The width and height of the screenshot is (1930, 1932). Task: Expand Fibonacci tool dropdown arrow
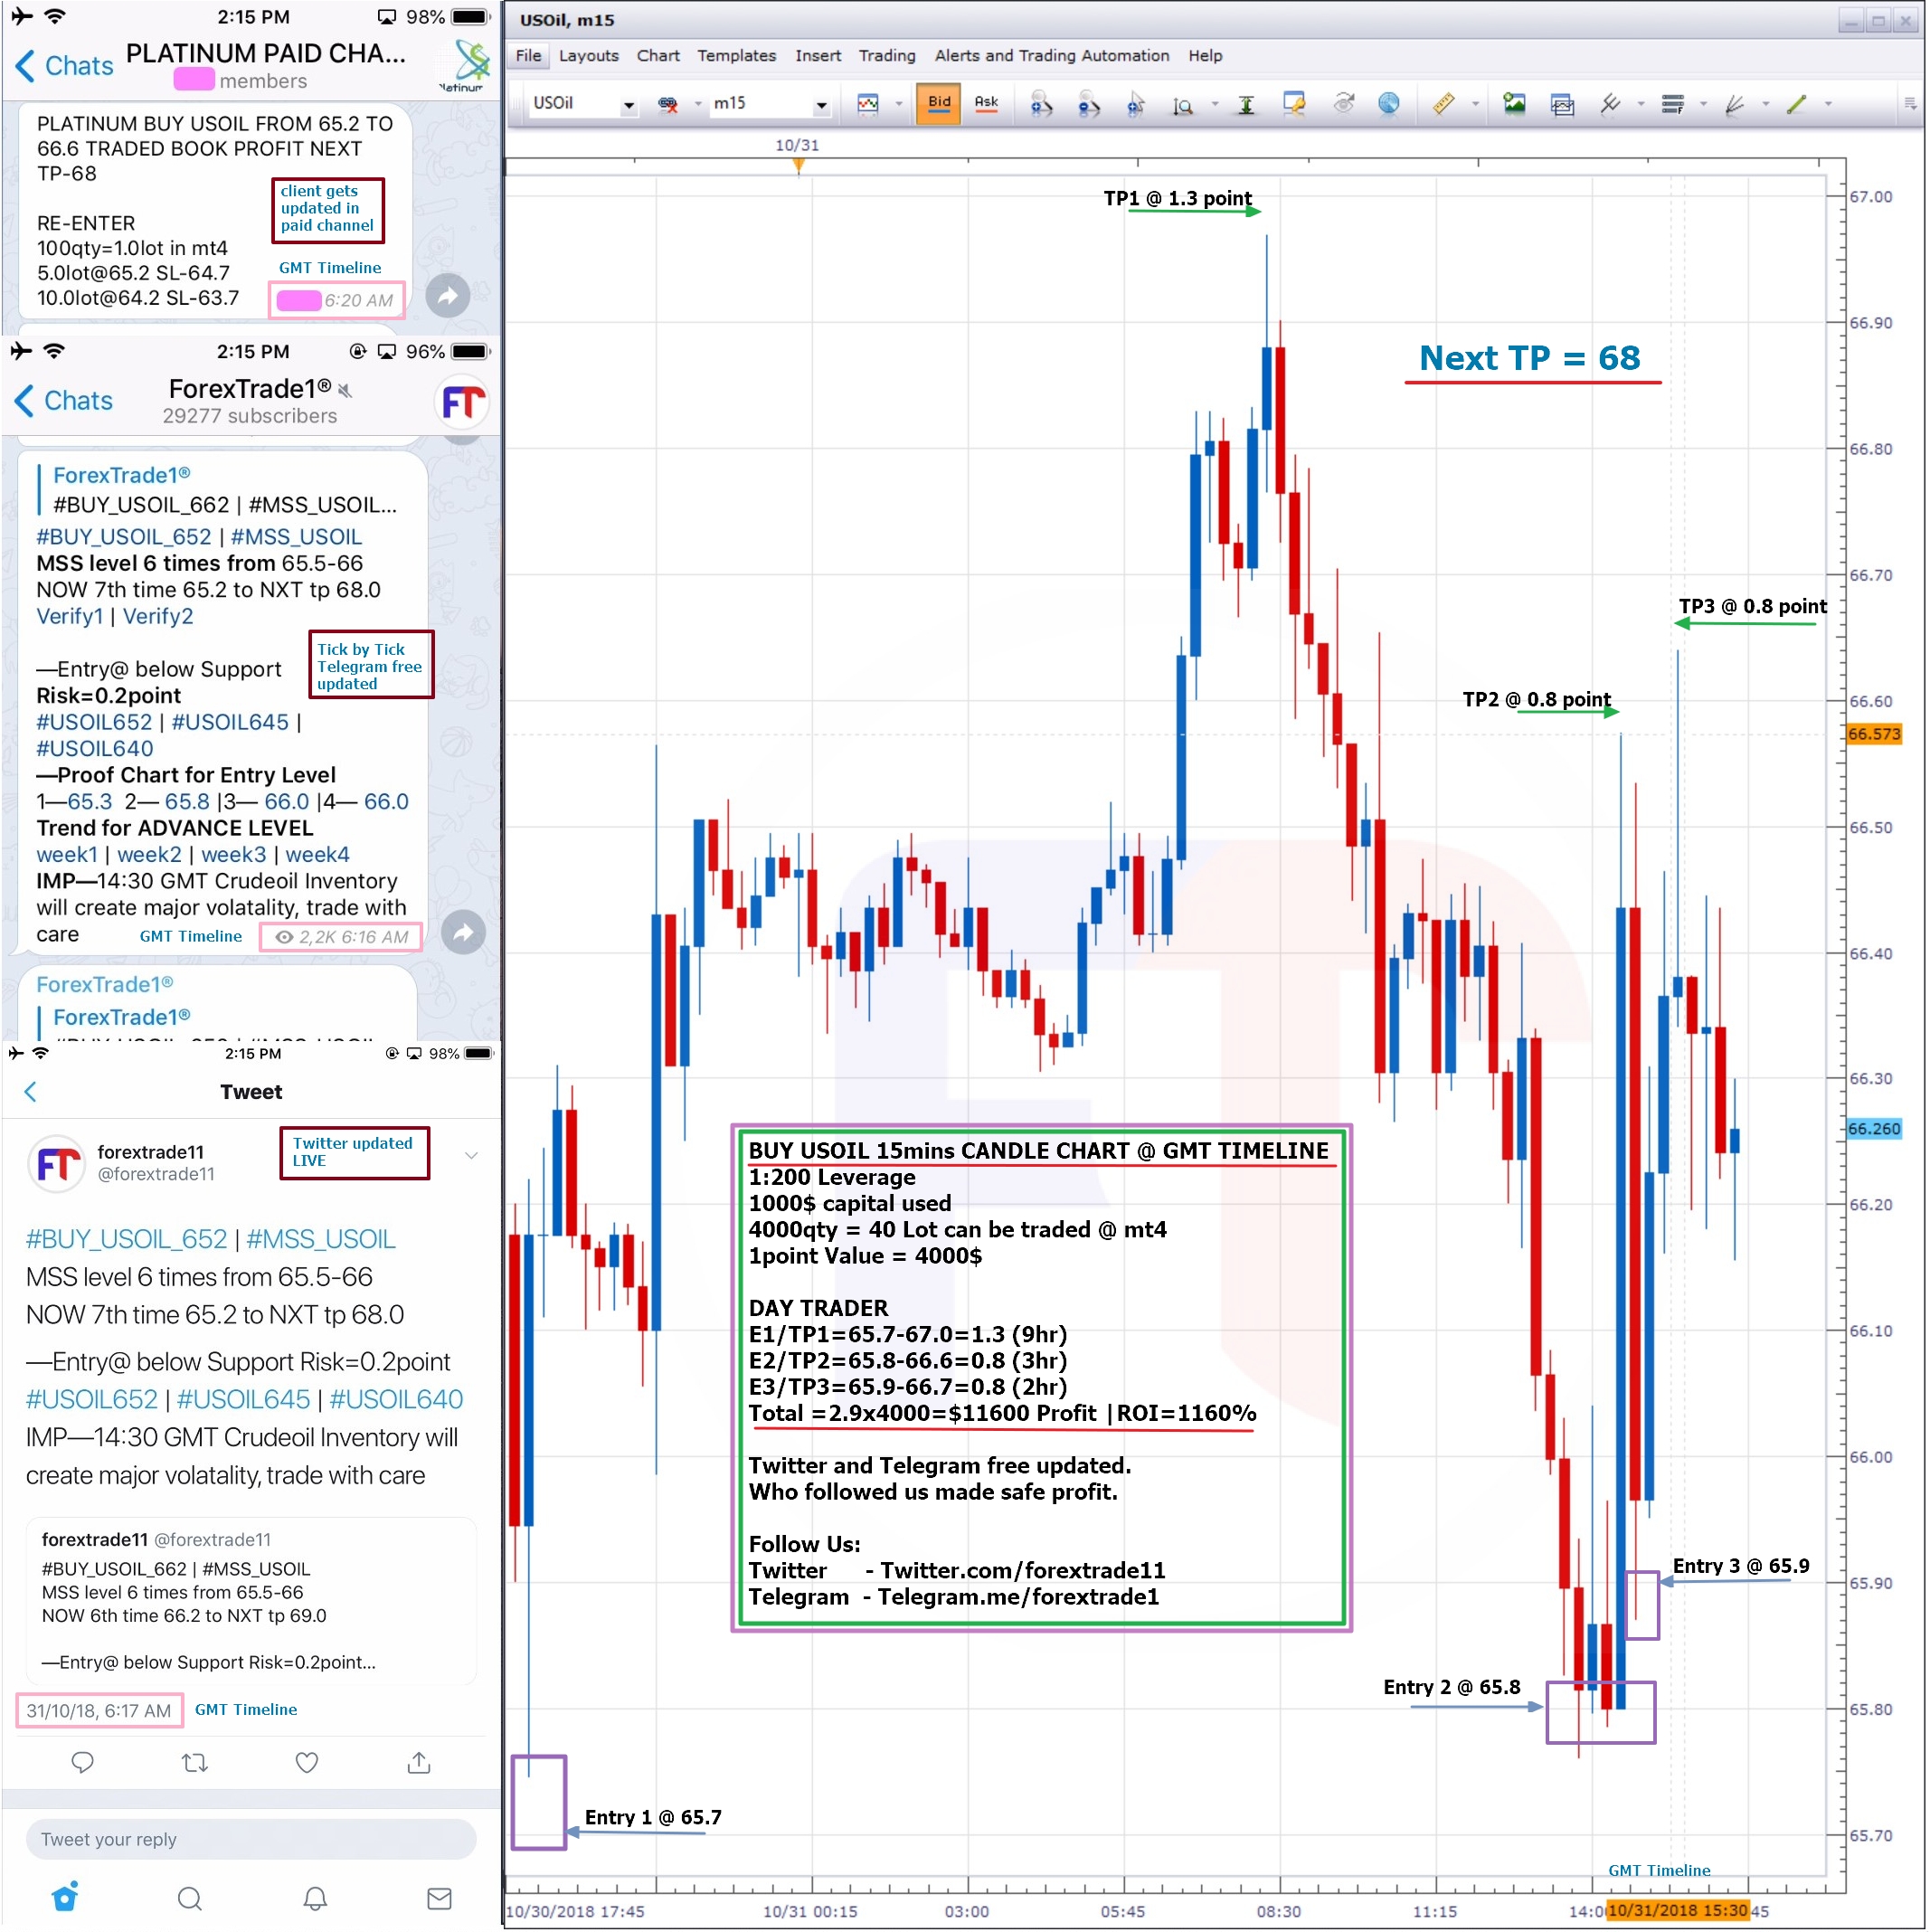coord(1703,104)
